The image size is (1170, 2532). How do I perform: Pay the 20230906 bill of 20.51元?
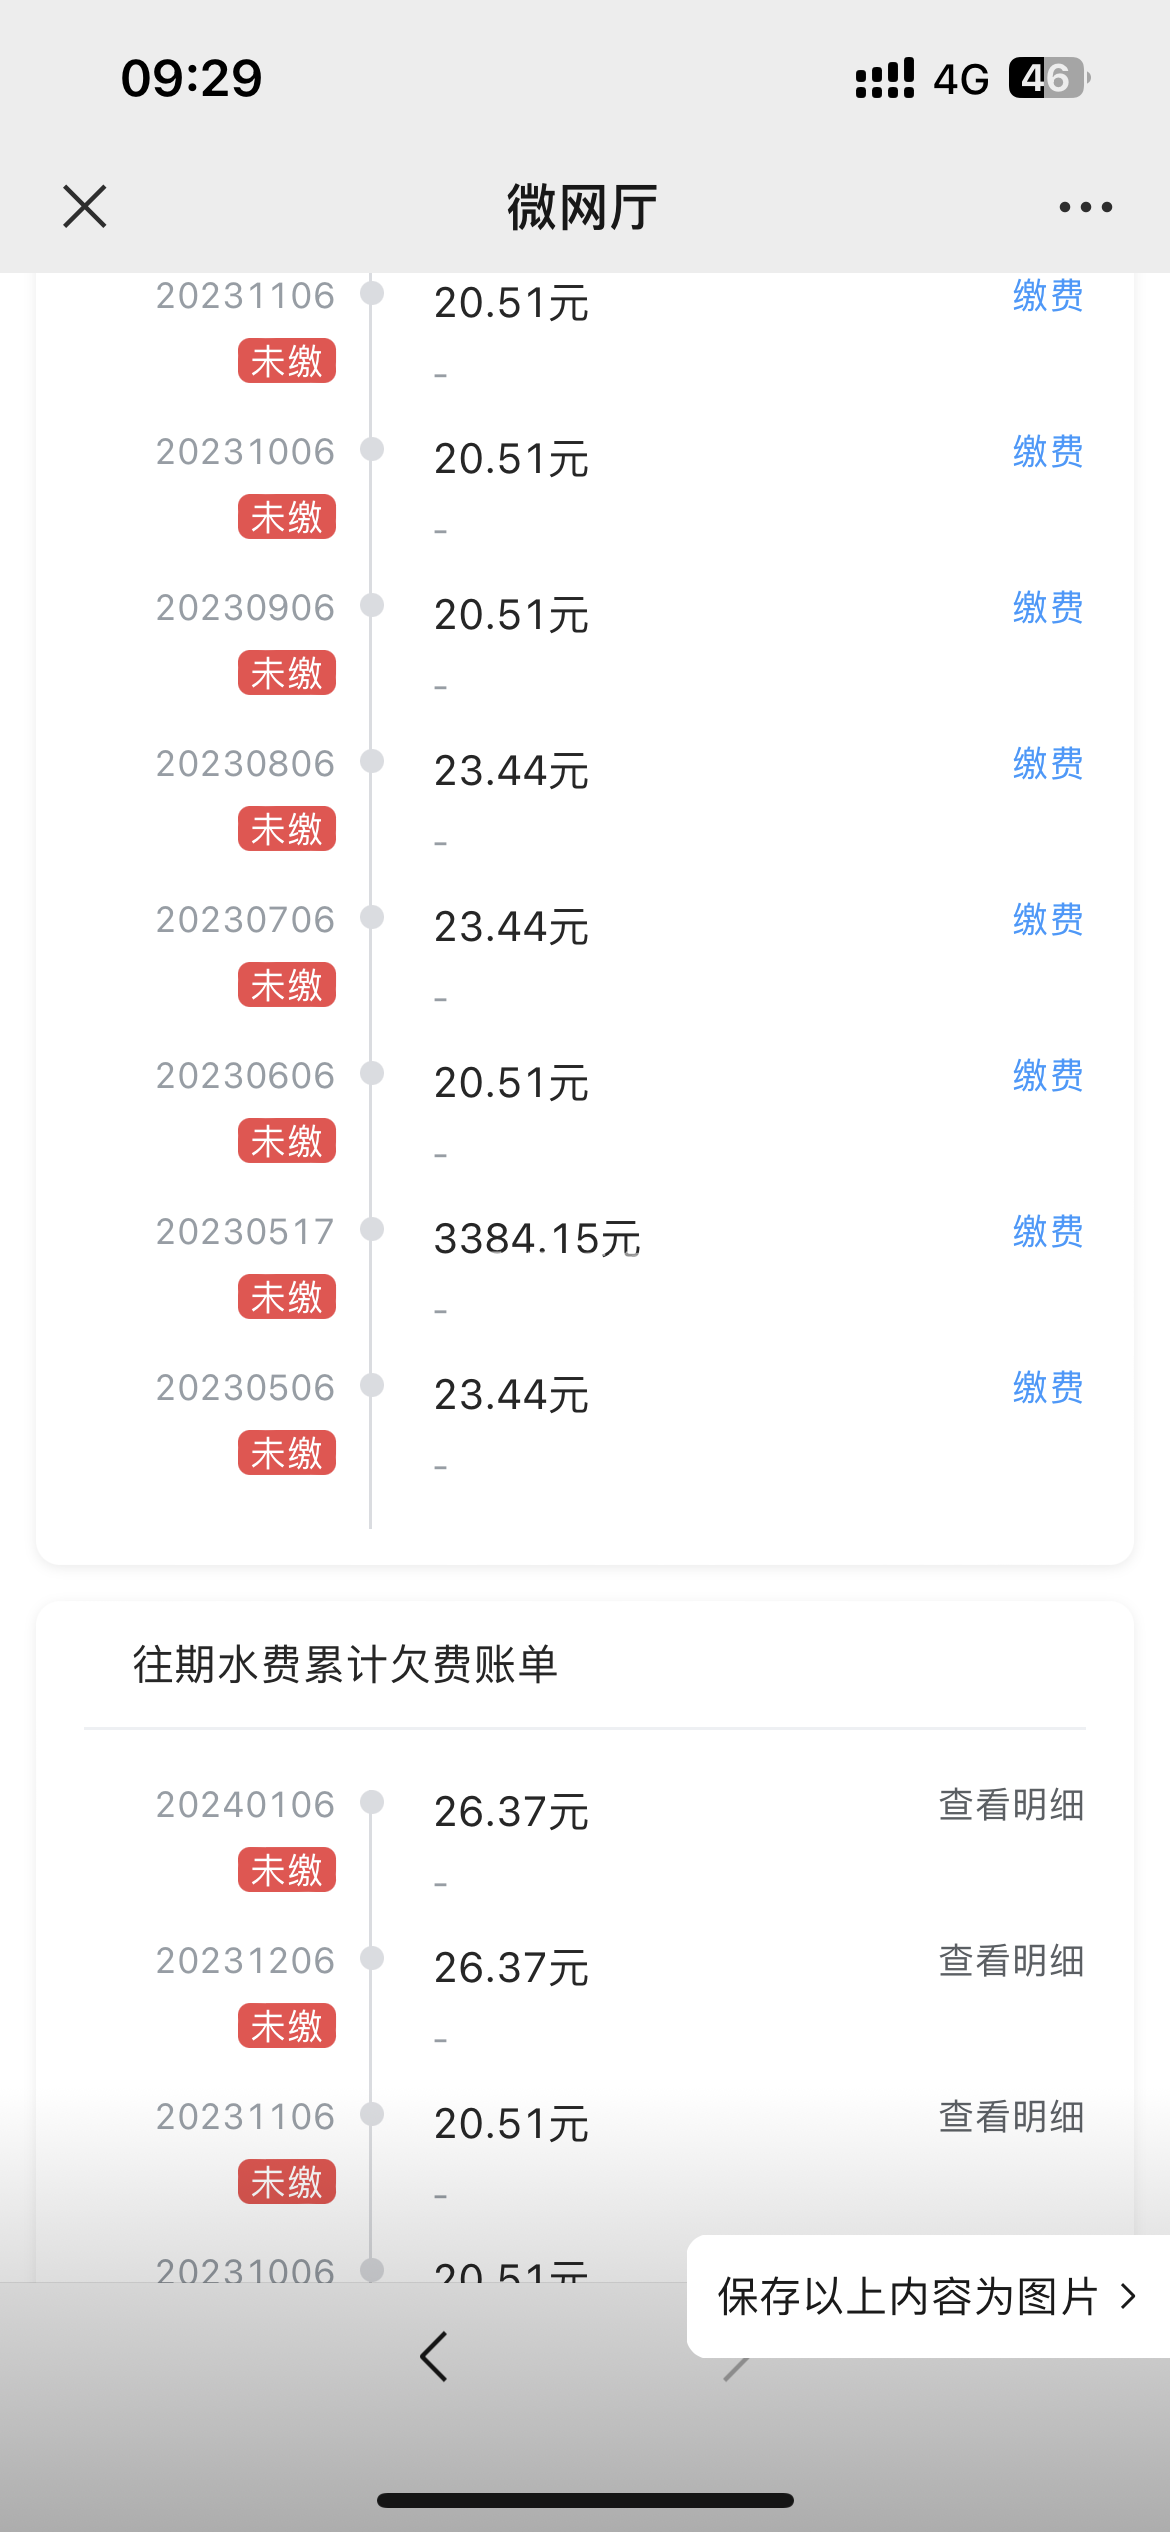[1047, 608]
